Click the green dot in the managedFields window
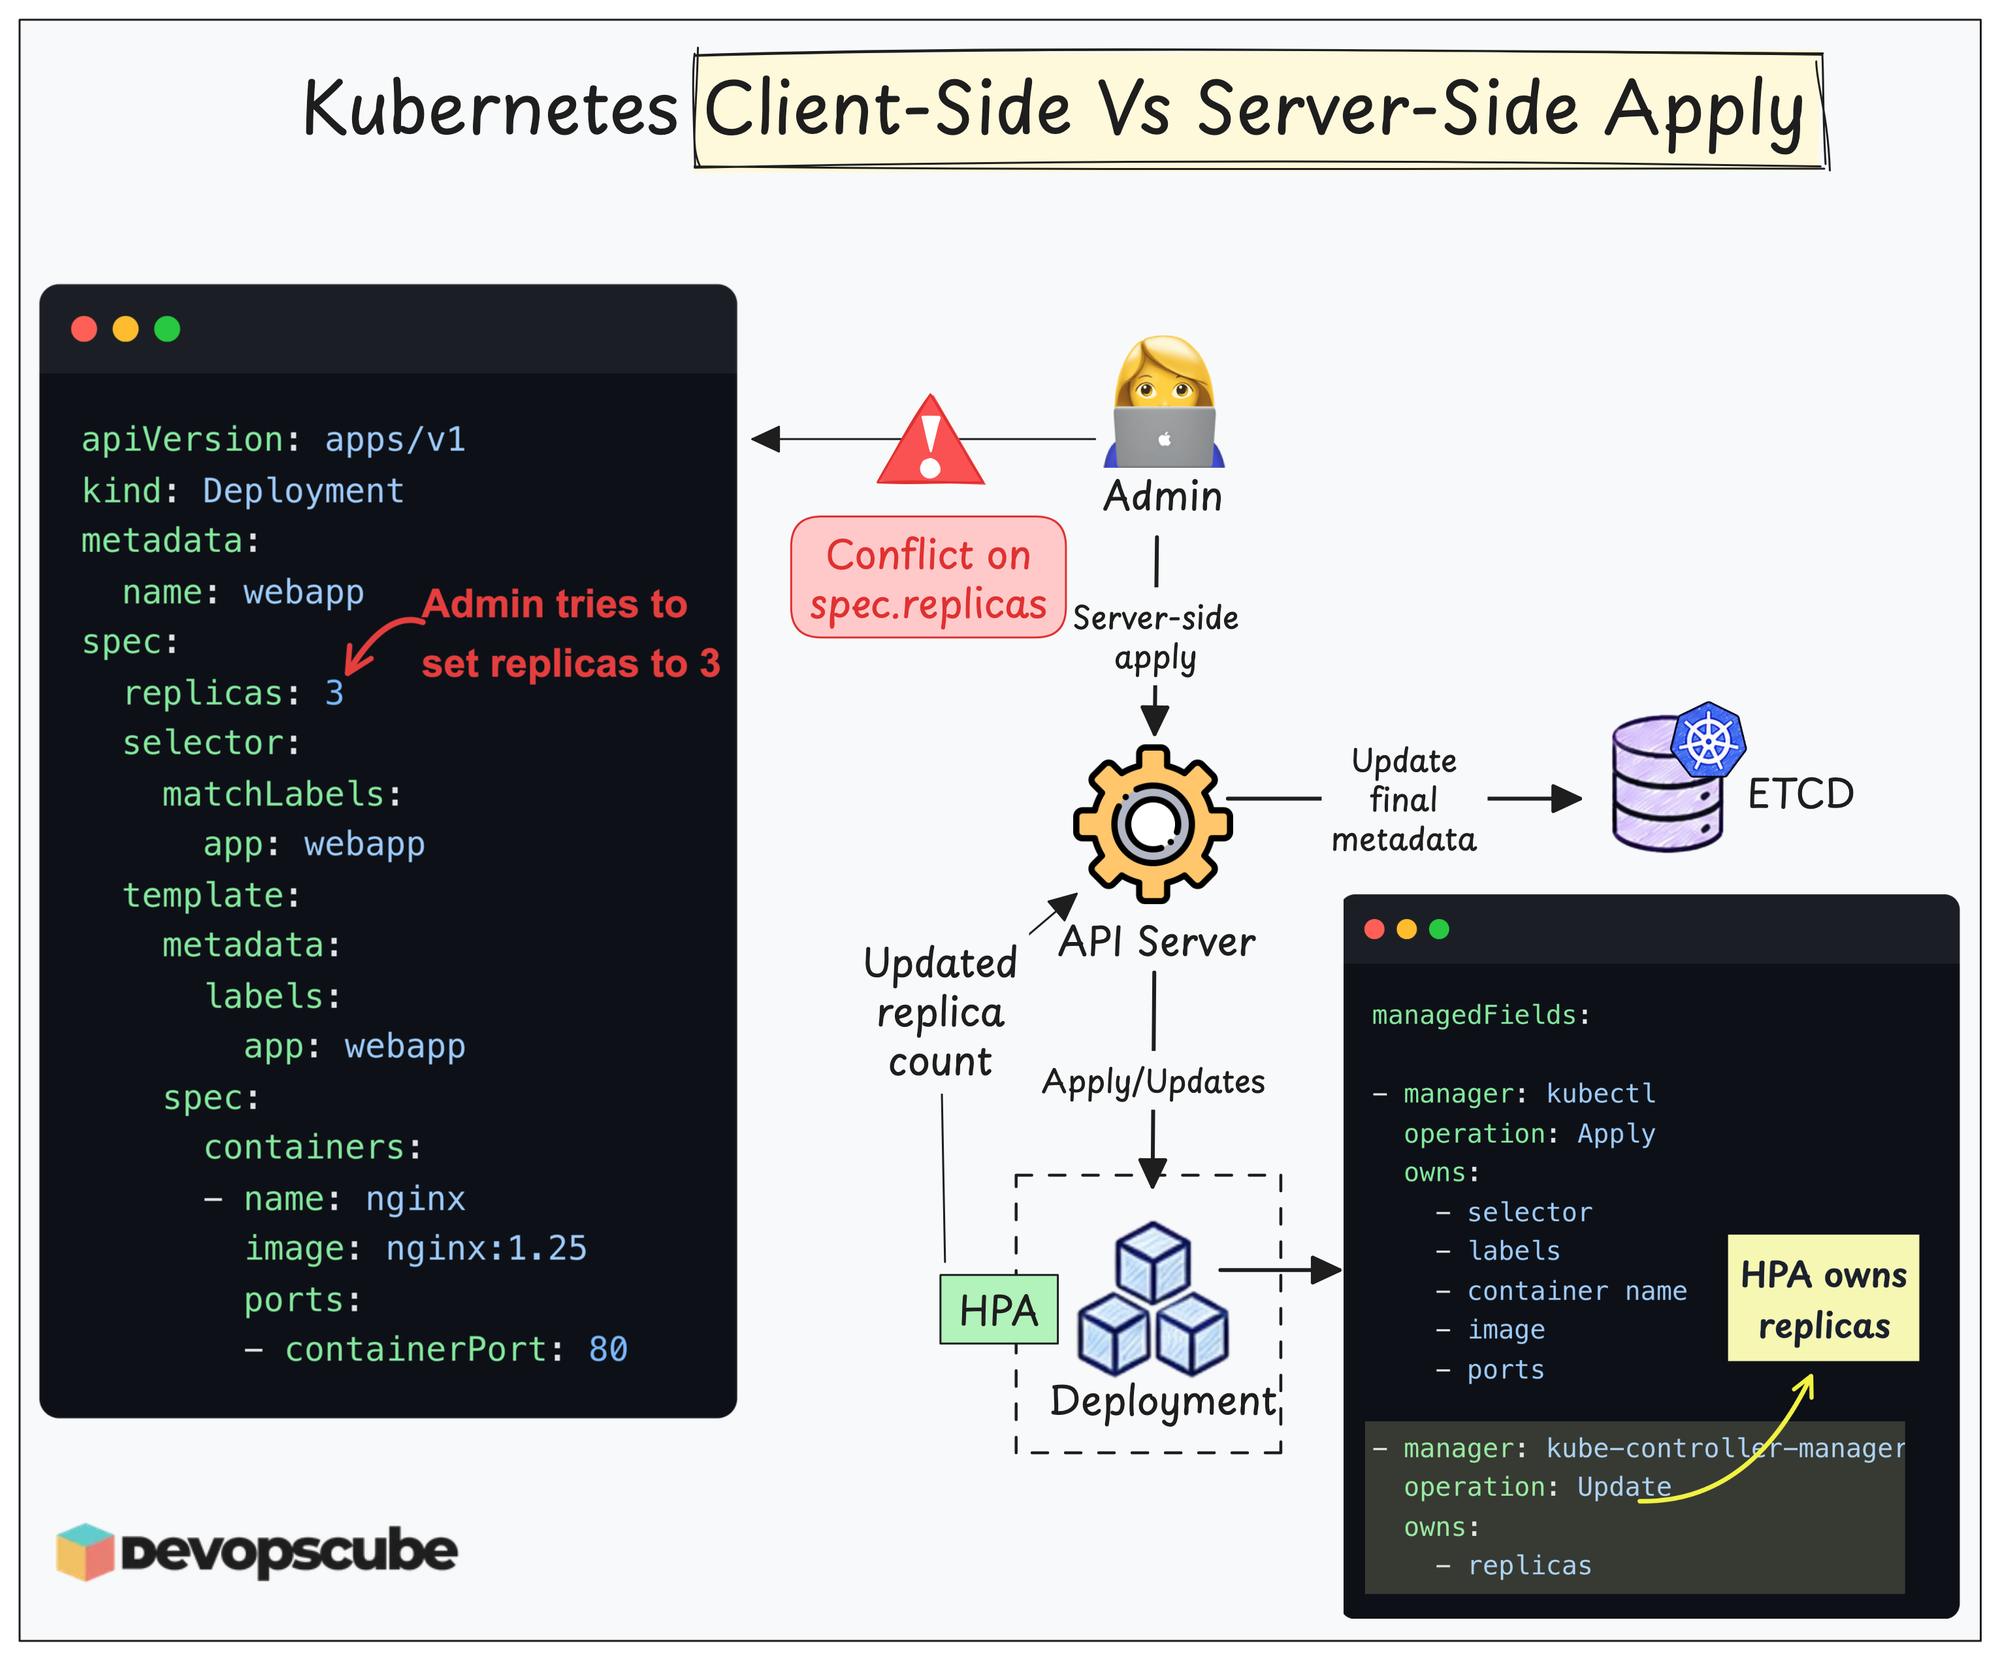 1440,929
